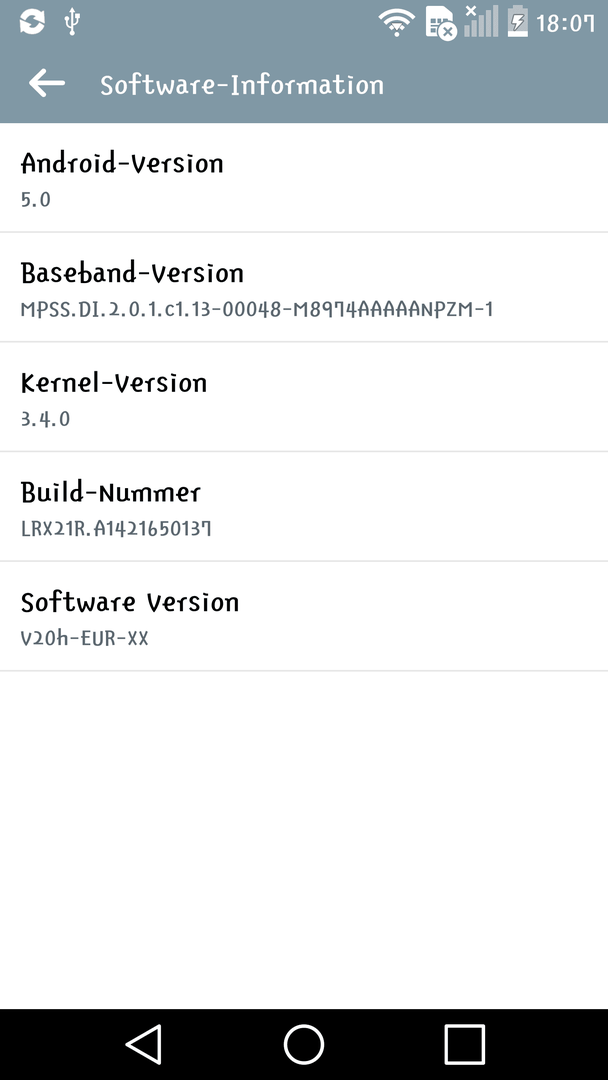The image size is (608, 1080).
Task: Tap the 18:07 clock in status bar
Action: (565, 23)
